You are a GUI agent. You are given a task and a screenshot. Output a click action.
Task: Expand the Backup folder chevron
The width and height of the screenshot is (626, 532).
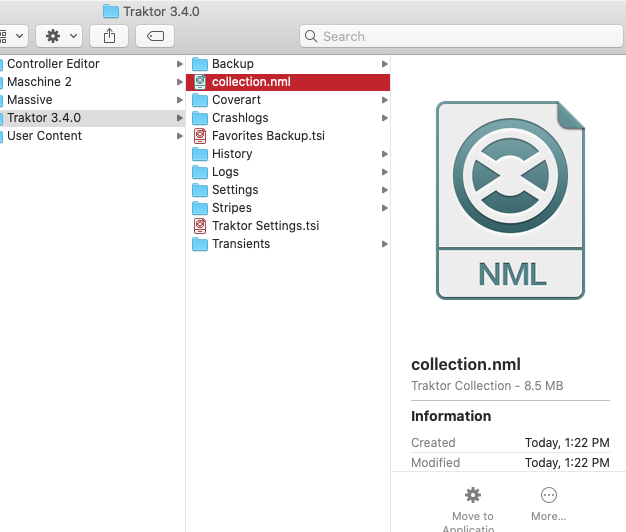point(384,64)
